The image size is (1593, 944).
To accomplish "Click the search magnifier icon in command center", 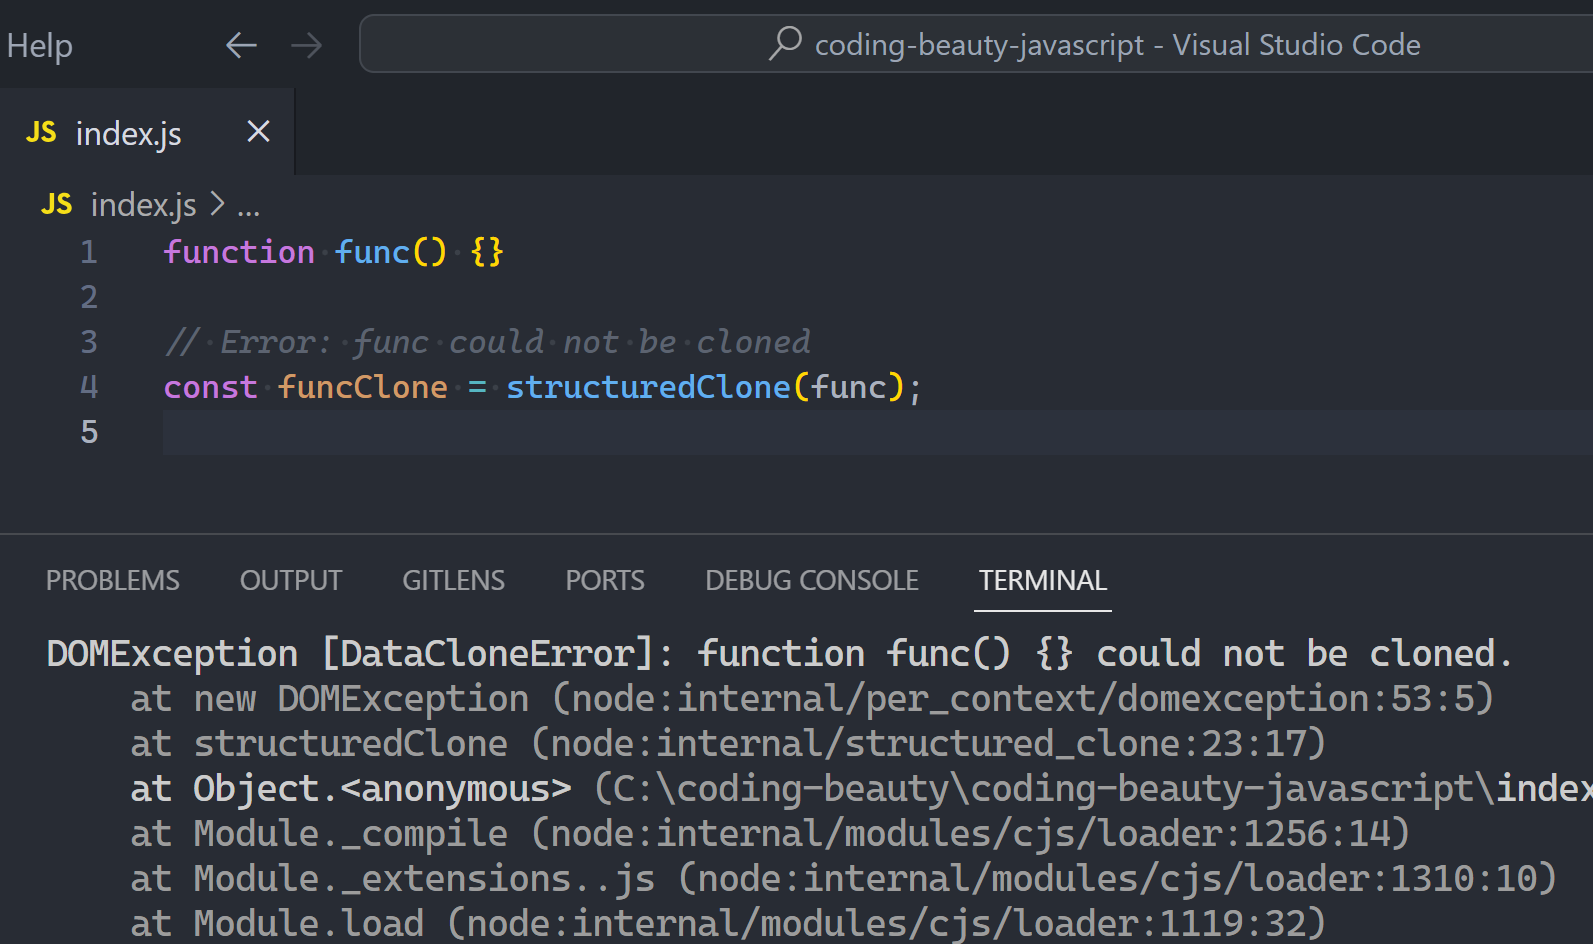I will coord(785,43).
